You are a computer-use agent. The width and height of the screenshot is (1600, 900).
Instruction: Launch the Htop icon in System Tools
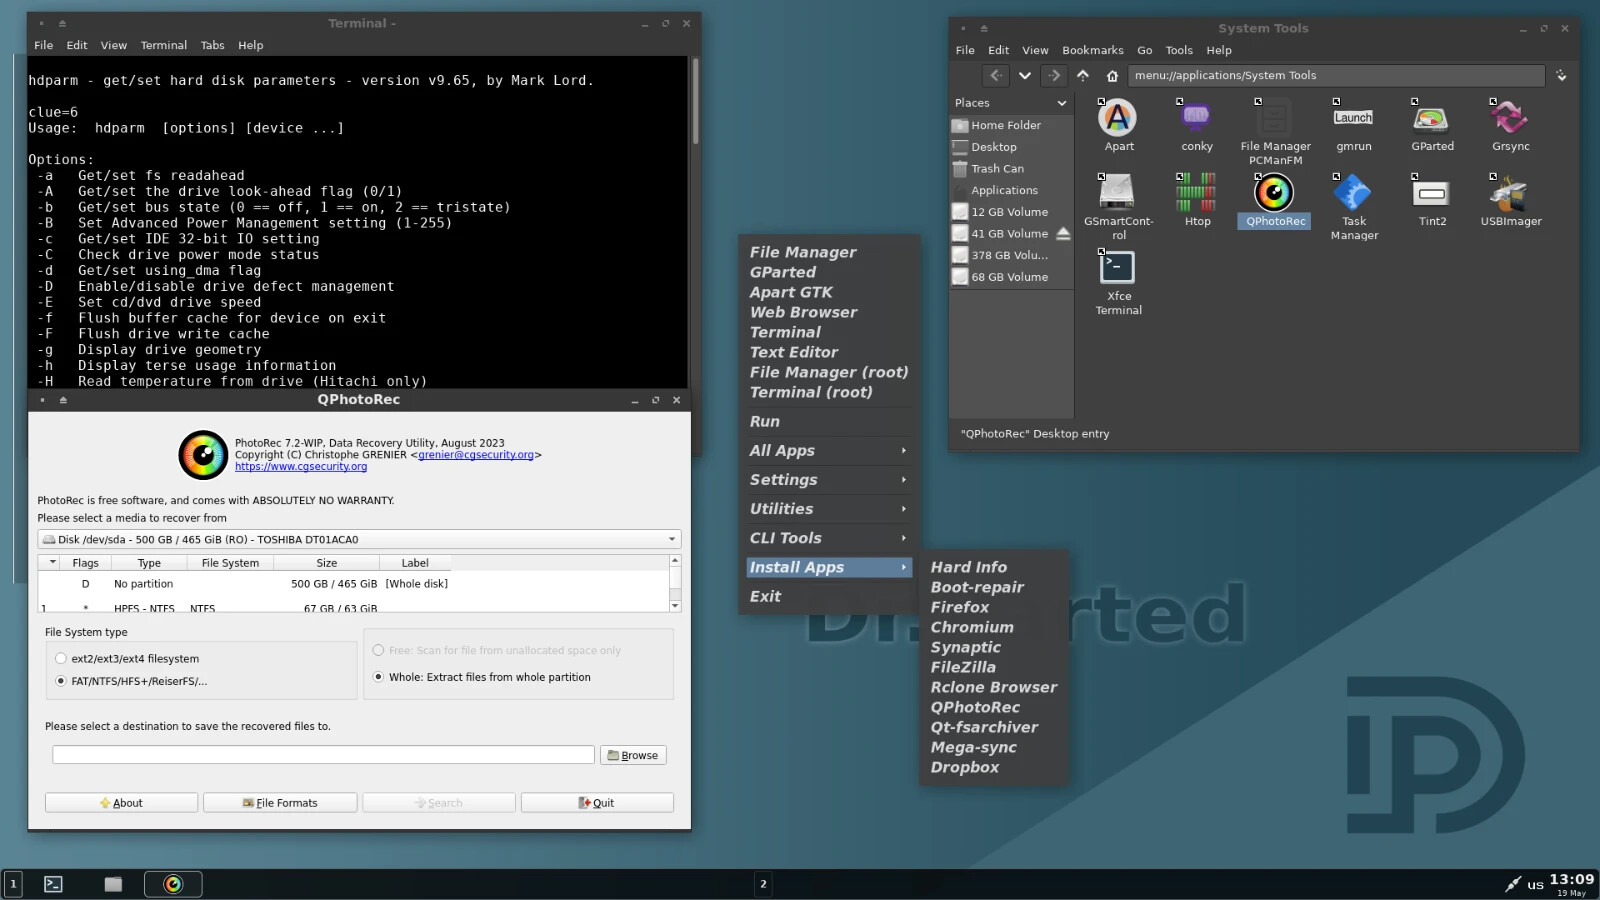click(1197, 200)
